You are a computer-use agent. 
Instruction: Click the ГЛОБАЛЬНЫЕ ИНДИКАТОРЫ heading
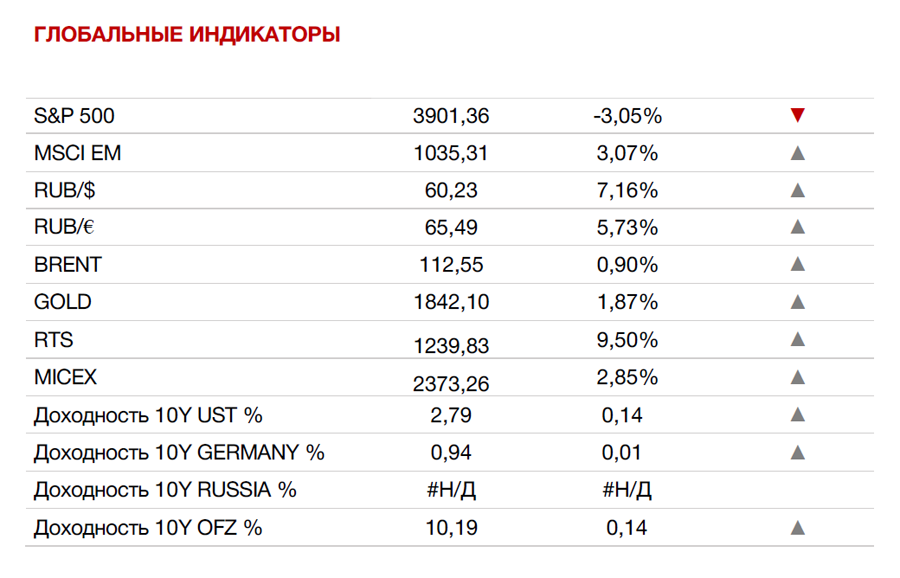[x=187, y=34]
